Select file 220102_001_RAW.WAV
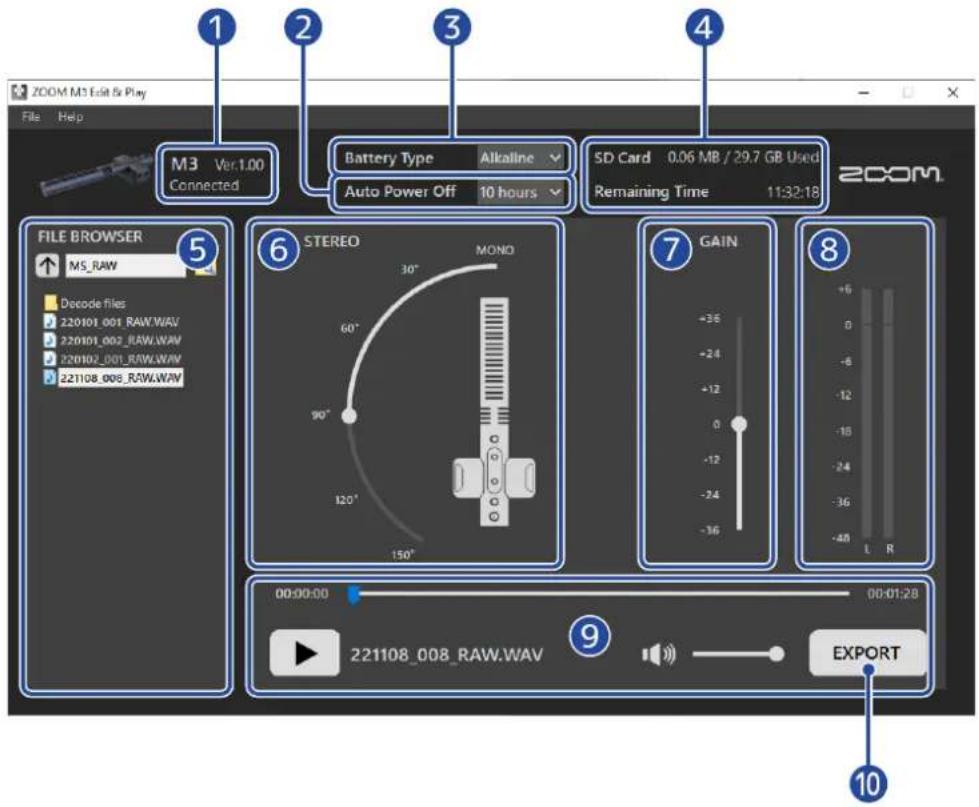Viewport: 979px width, 807px height. click(x=112, y=359)
